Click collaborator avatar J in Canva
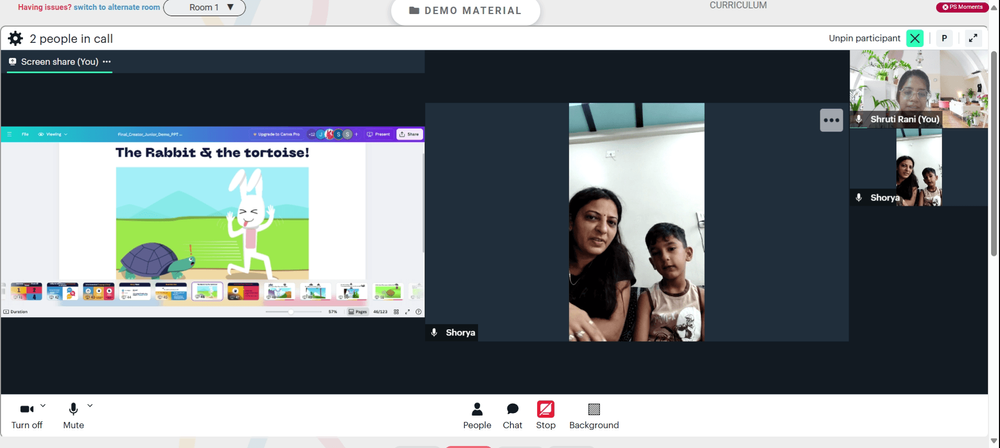The height and width of the screenshot is (448, 1000). (321, 135)
